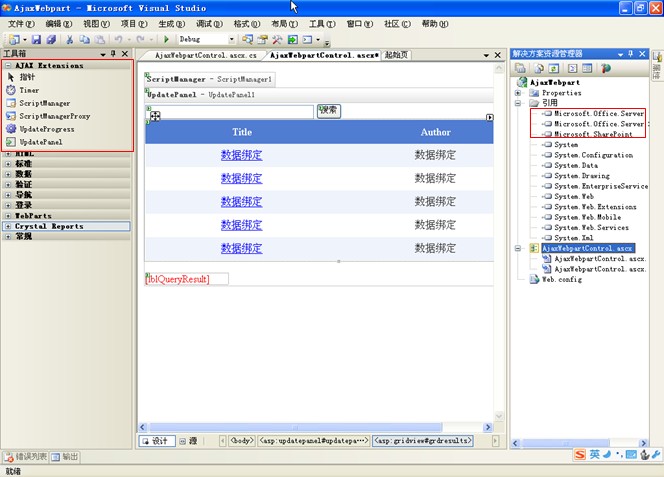Select Web.config in Solution Explorer
The height and width of the screenshot is (477, 664).
(x=562, y=279)
